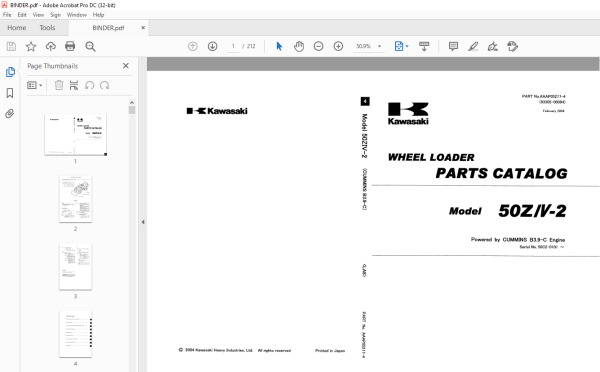
Task: Select page 2 thumbnail
Action: point(75,199)
